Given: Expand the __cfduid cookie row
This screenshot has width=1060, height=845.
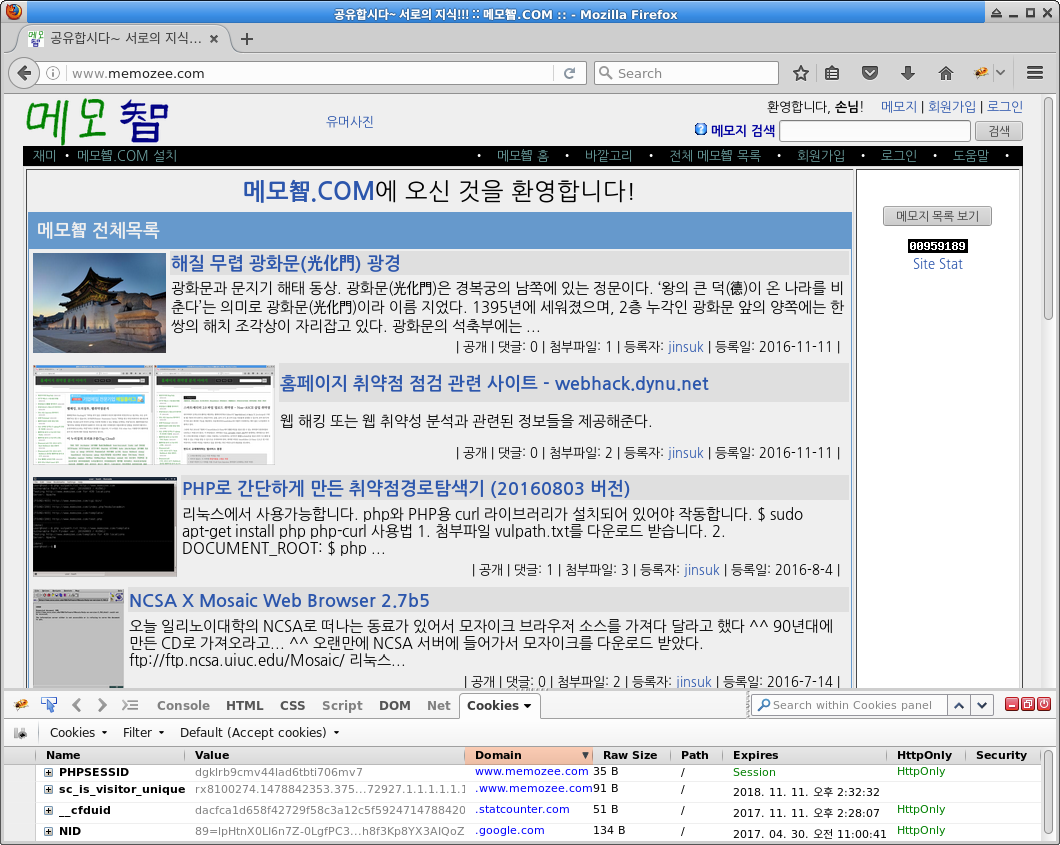Looking at the screenshot, I should pos(48,810).
